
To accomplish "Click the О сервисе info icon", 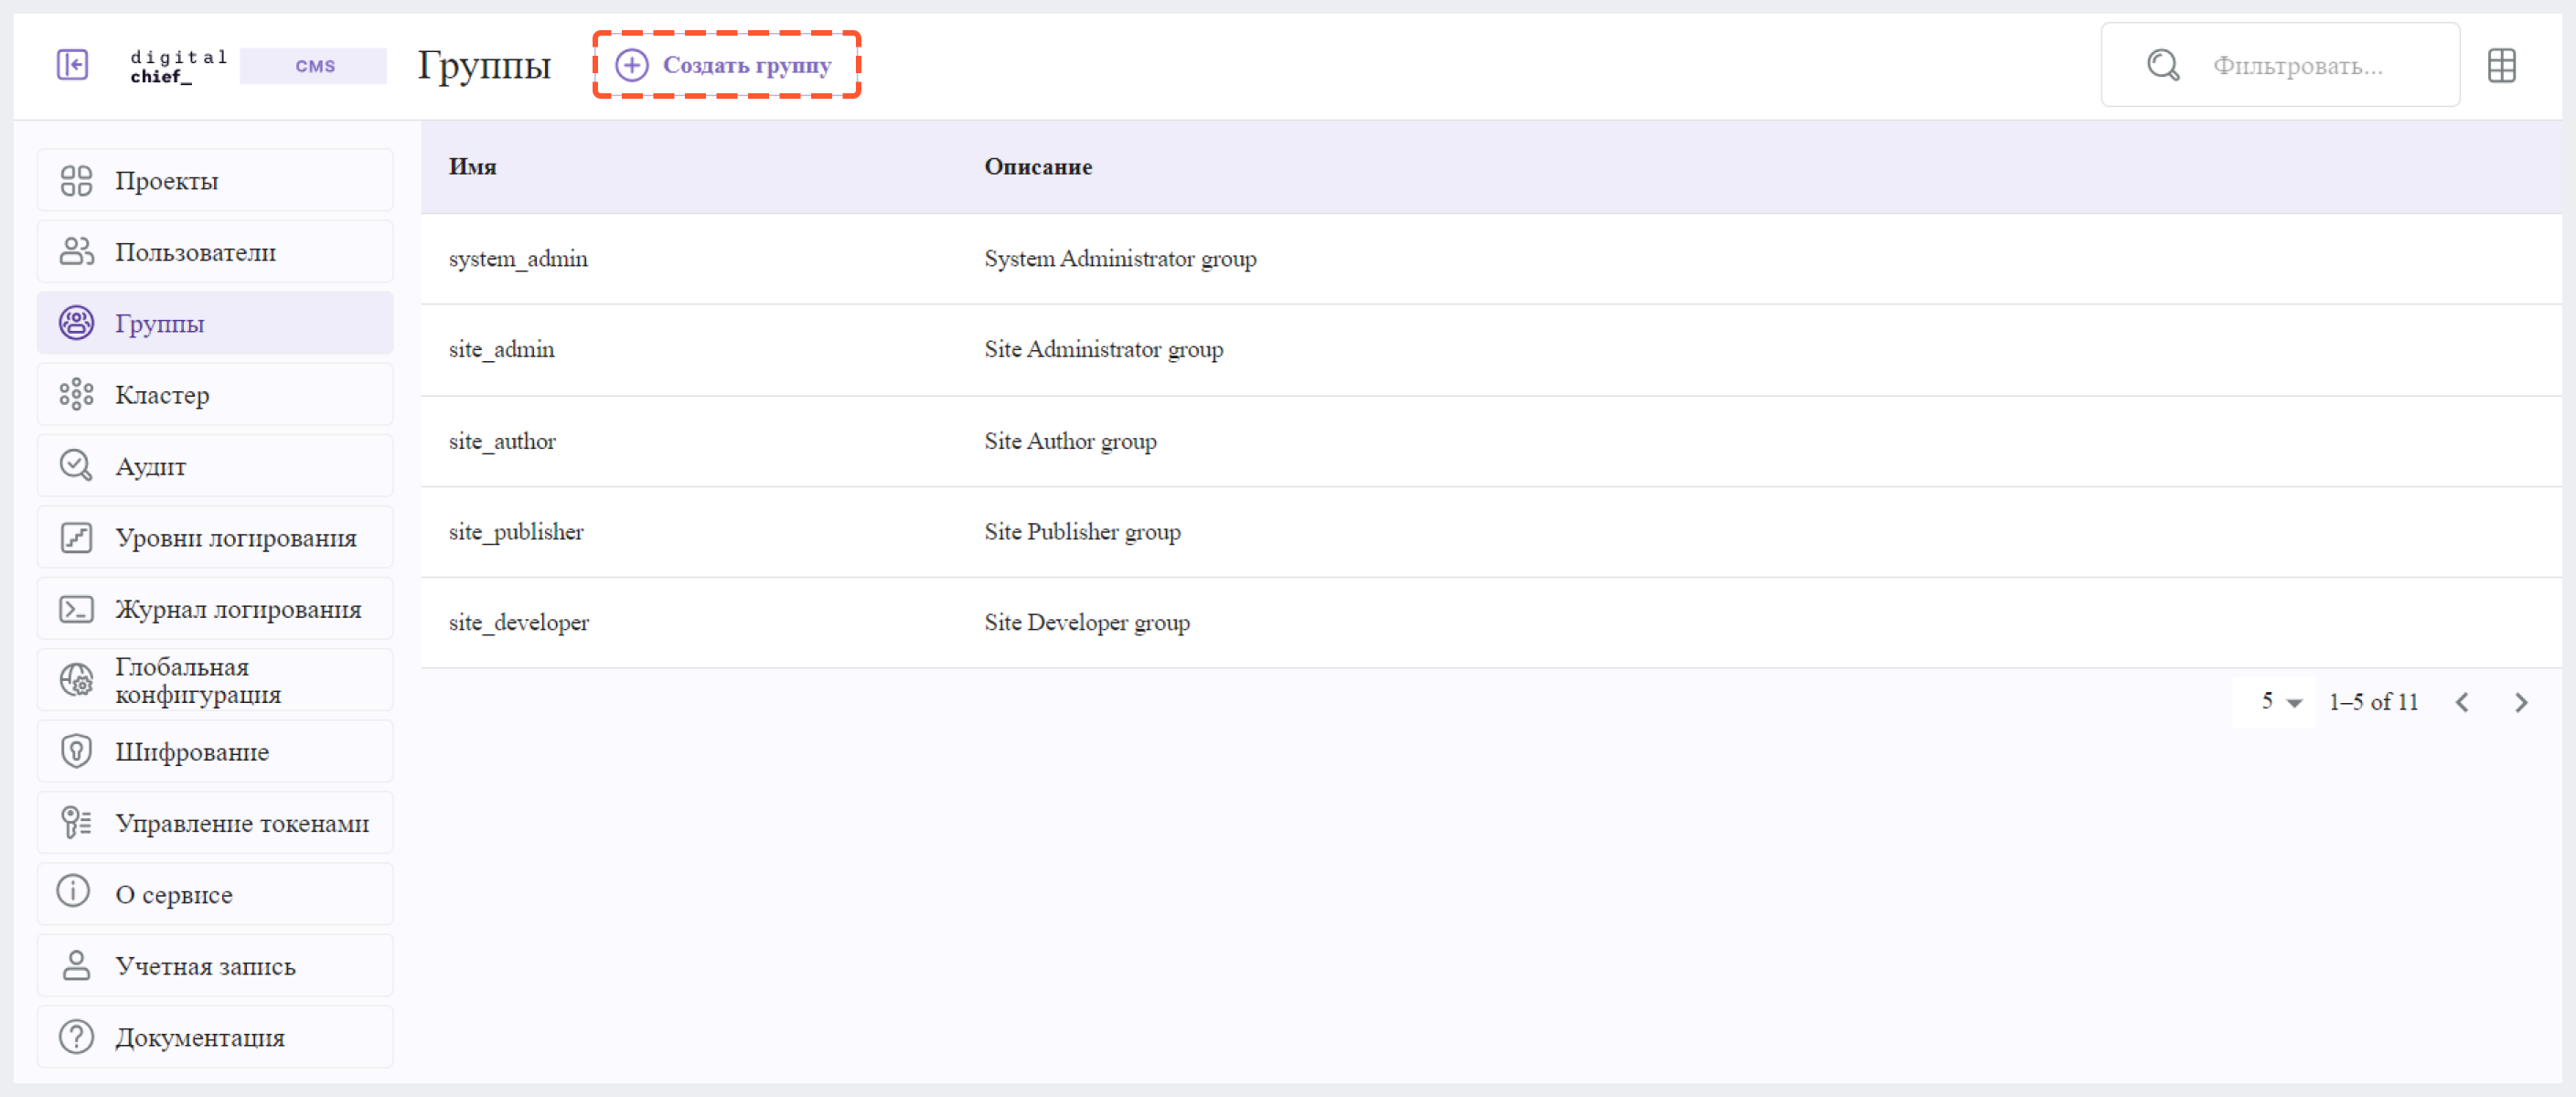I will (73, 890).
